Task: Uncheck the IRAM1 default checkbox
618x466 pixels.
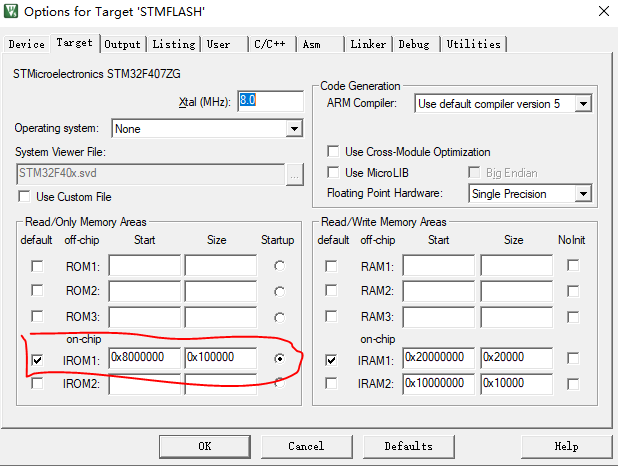Action: (x=331, y=360)
